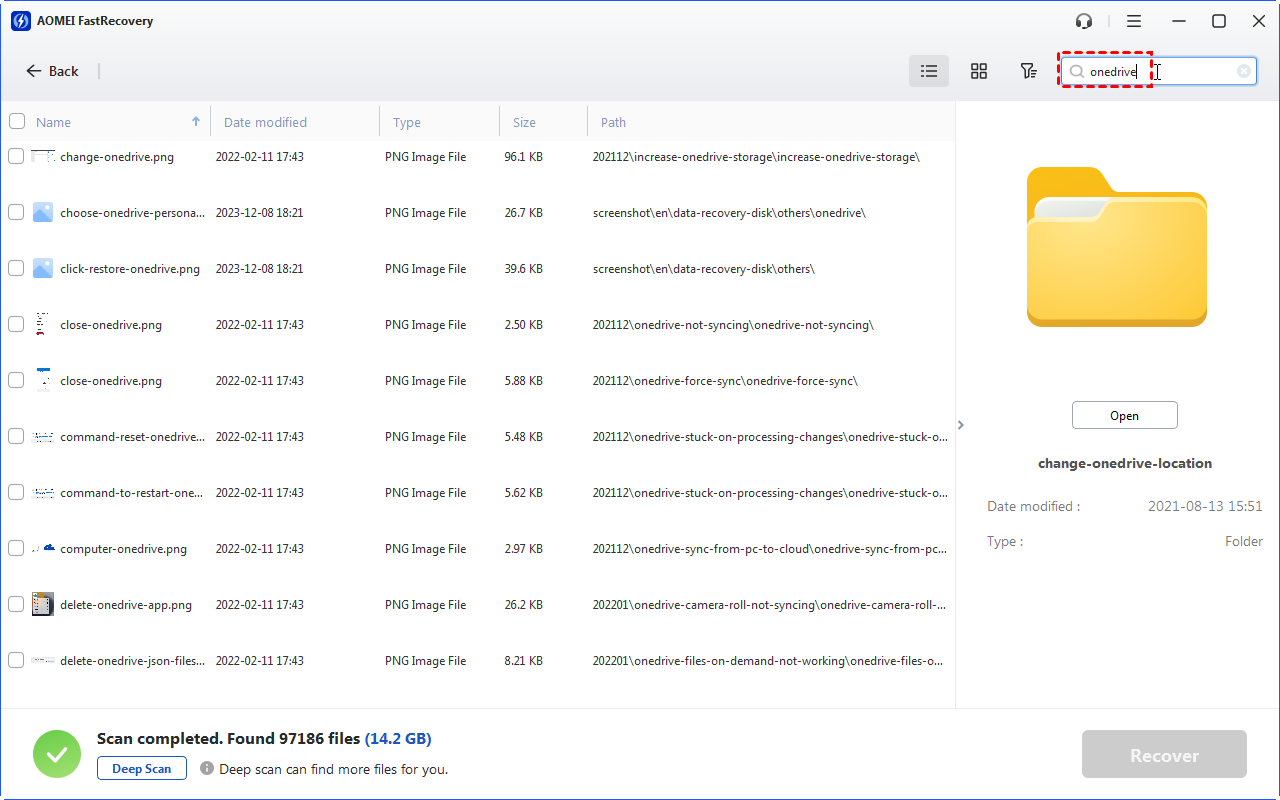1280x800 pixels.
Task: Click the search magnifier icon
Action: [1076, 71]
